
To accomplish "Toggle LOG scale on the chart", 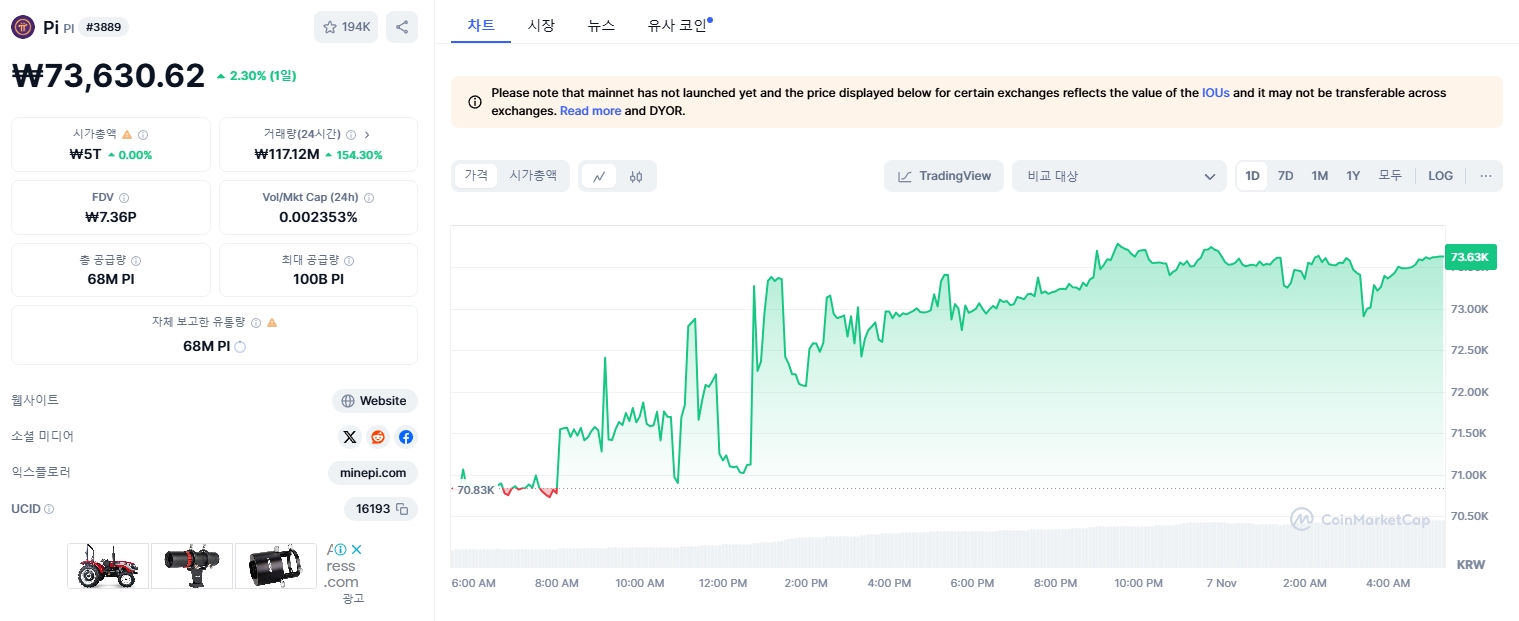I will pos(1440,175).
